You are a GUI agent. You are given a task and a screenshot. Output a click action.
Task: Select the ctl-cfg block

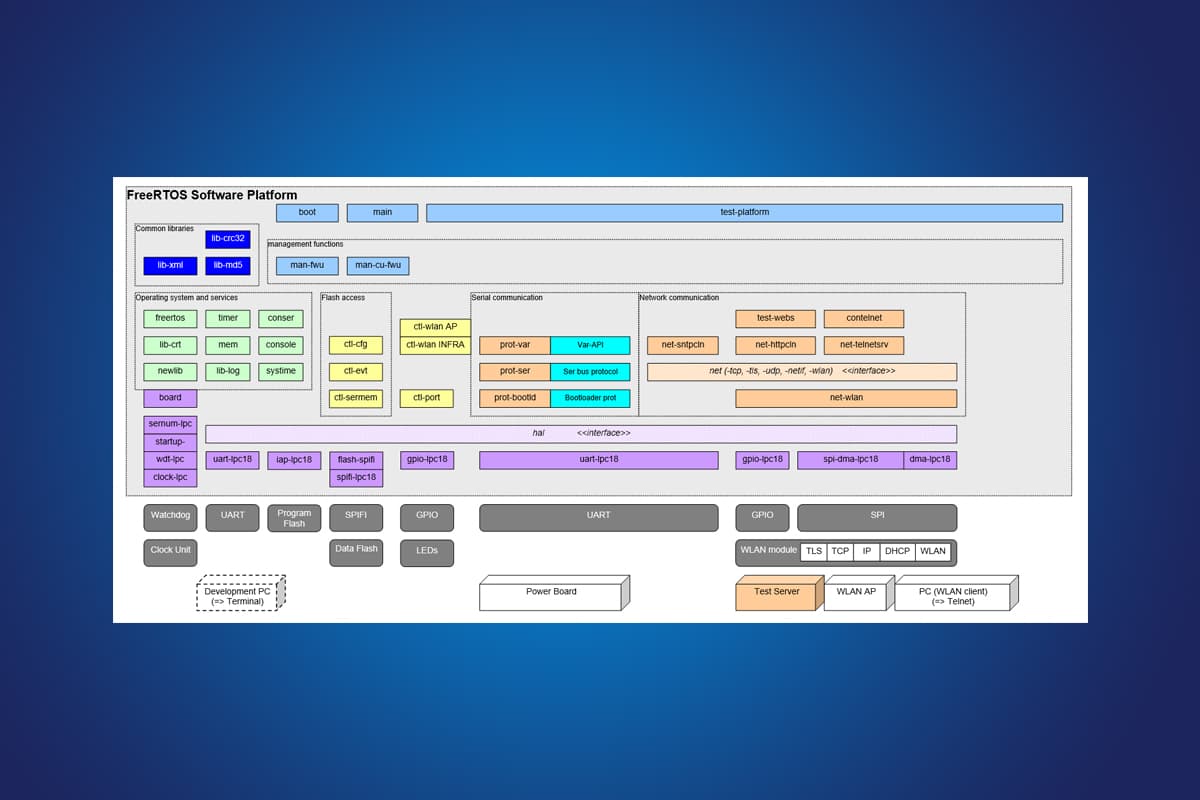[356, 345]
